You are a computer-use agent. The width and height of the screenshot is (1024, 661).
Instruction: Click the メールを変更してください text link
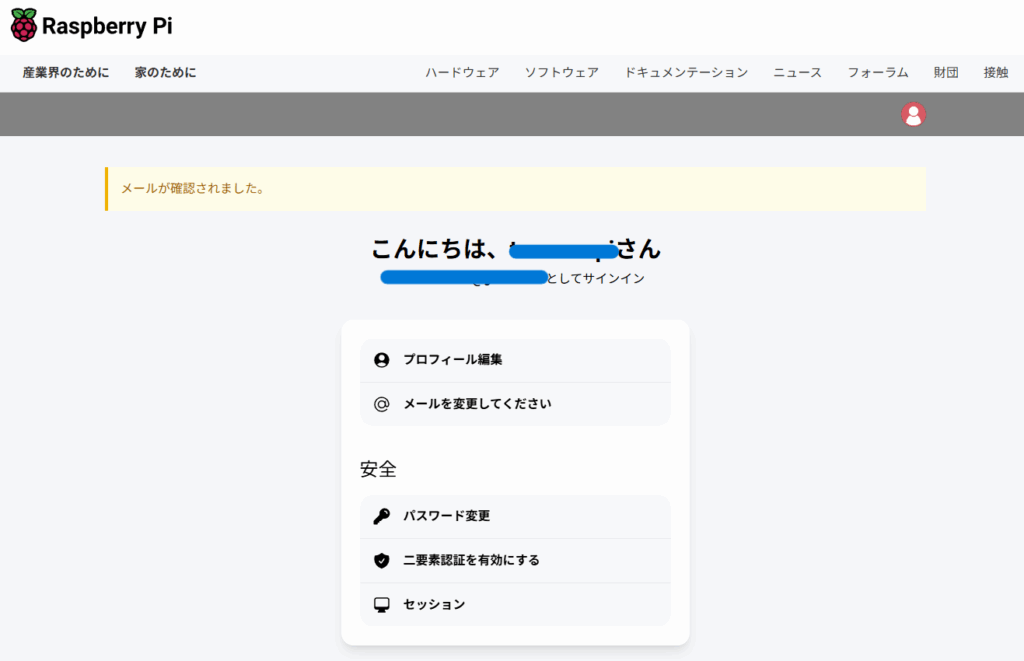(x=477, y=404)
